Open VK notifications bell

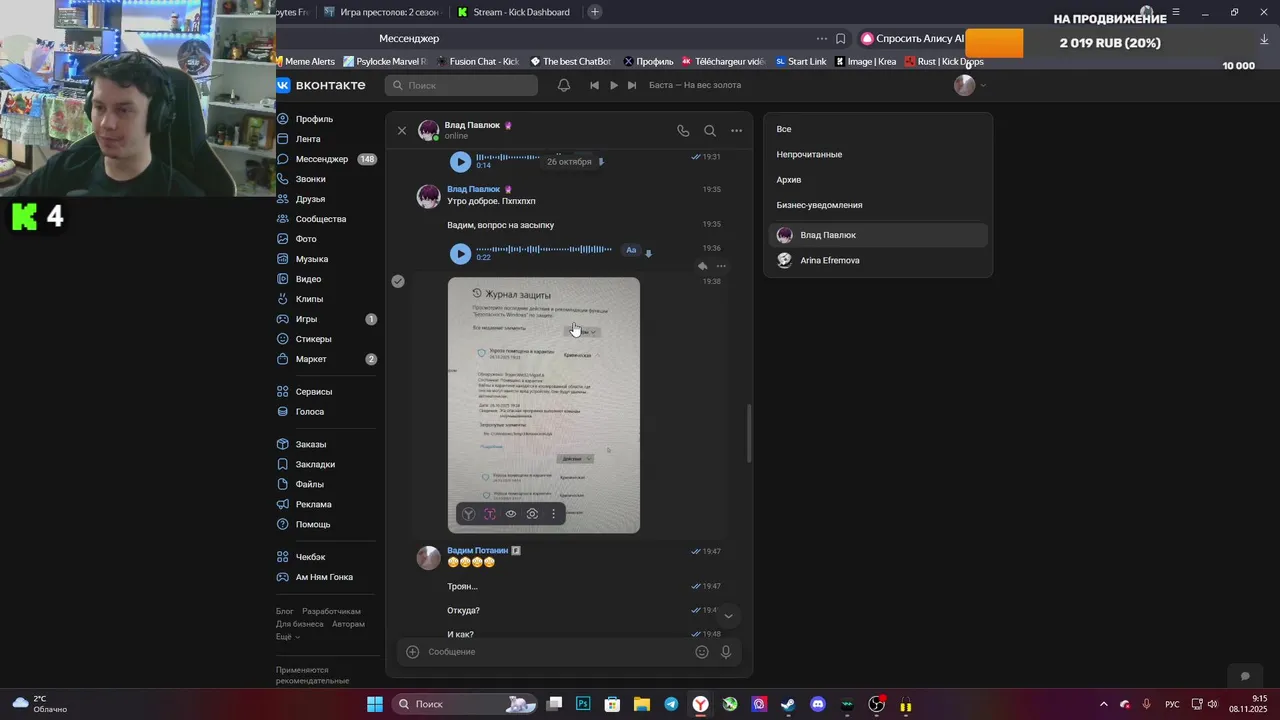click(x=564, y=85)
